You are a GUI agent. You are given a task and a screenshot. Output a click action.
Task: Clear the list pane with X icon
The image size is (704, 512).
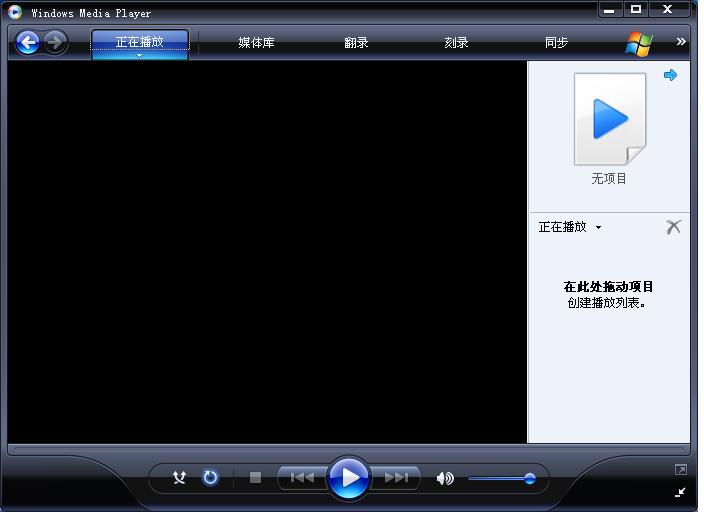click(673, 227)
